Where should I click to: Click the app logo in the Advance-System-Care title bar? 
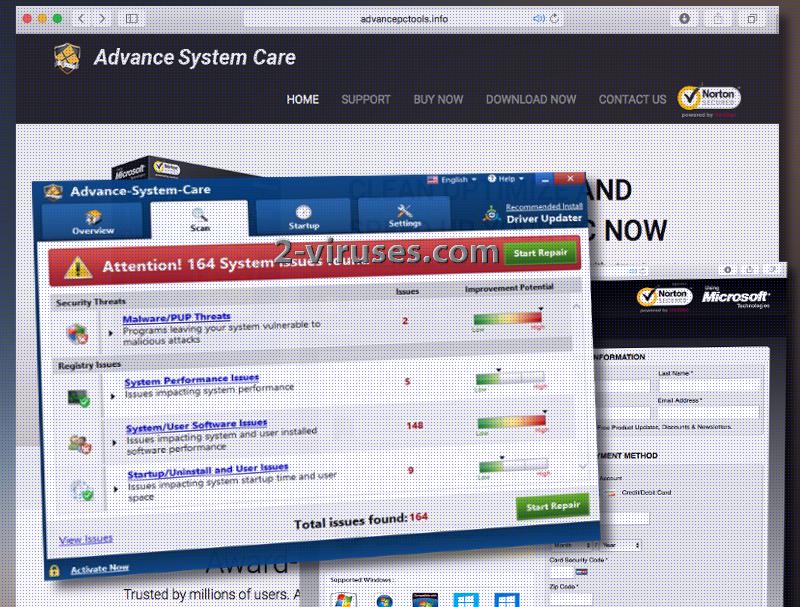point(53,192)
